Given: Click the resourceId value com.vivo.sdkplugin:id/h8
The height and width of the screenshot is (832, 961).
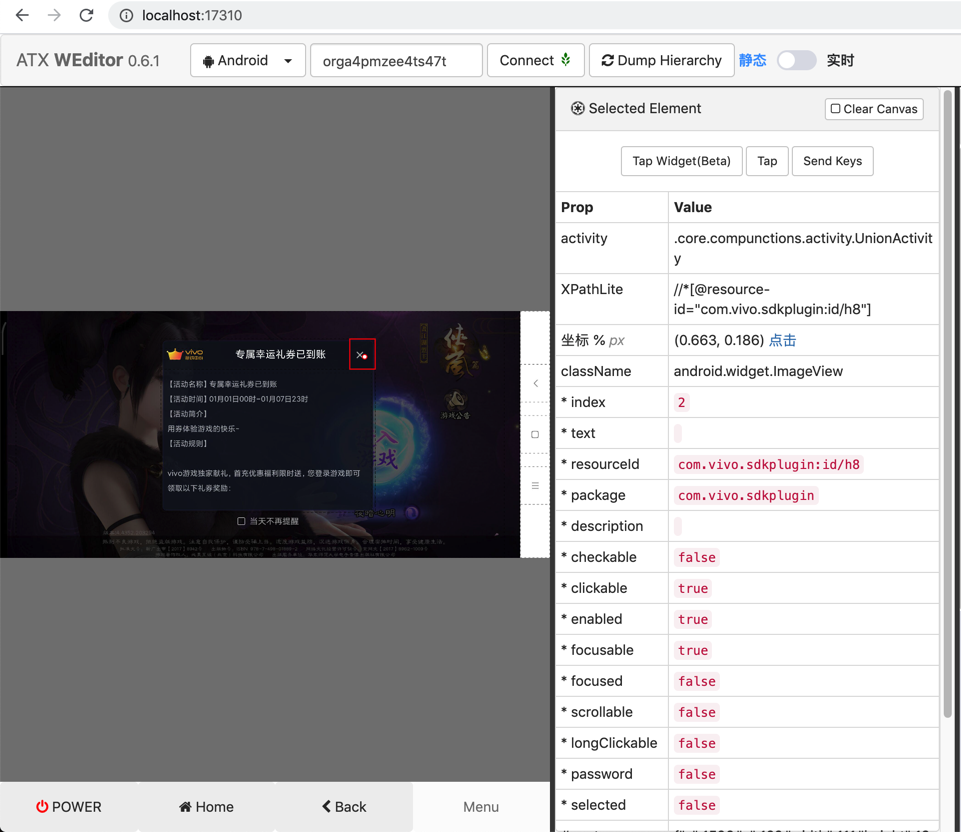Looking at the screenshot, I should (769, 464).
